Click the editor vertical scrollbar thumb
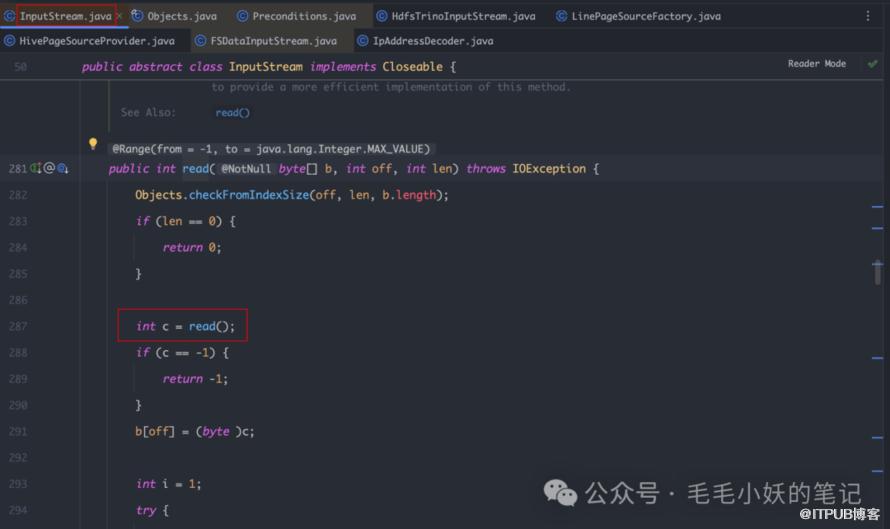The width and height of the screenshot is (890, 529). (877, 272)
